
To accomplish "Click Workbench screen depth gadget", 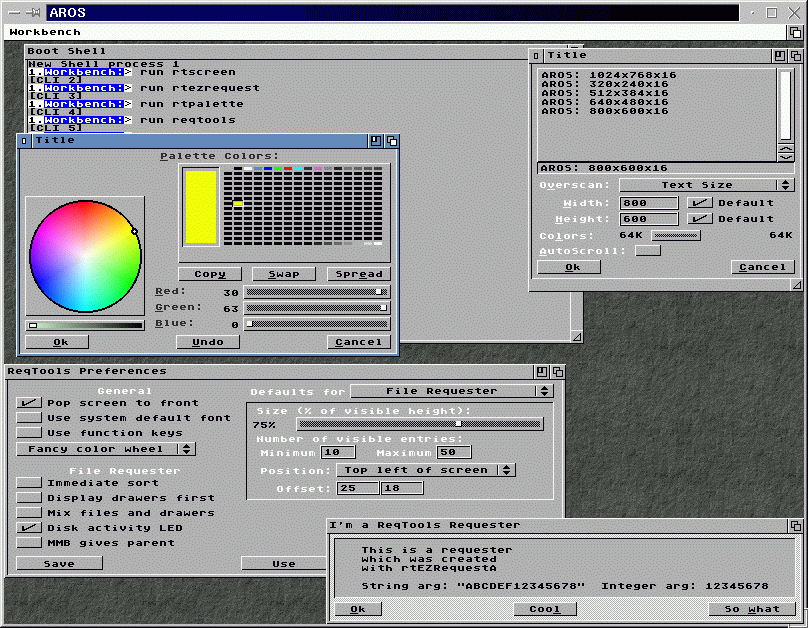I will pyautogui.click(x=795, y=32).
